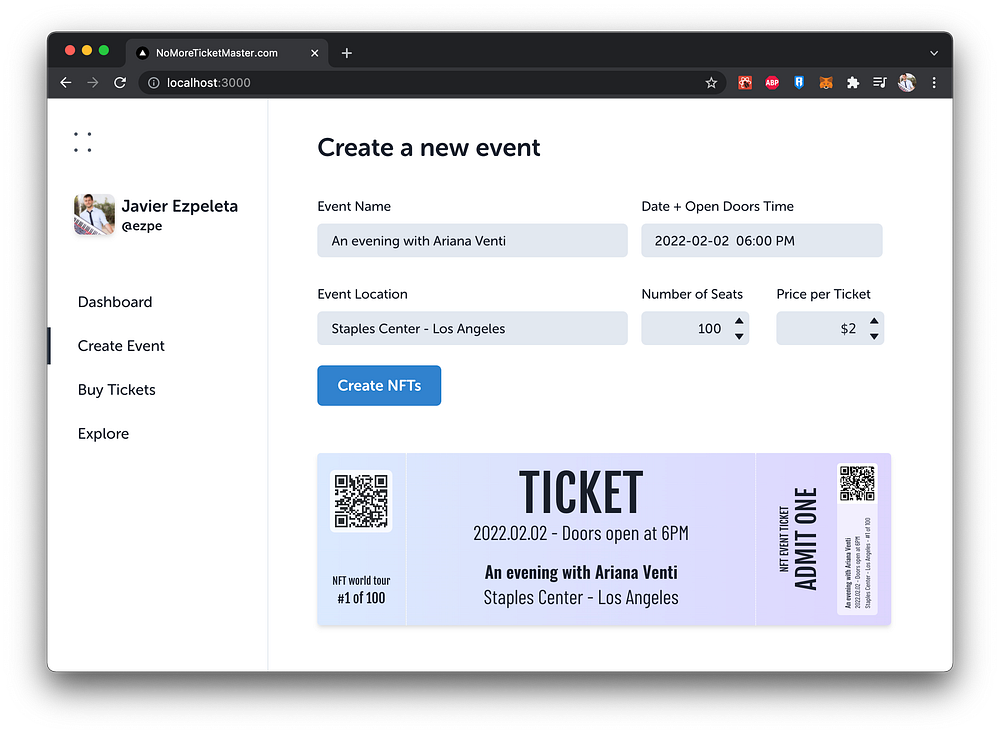Screen dimensions: 1000x734
Task: Click Javier Ezpeleta's profile avatar
Action: [x=94, y=215]
